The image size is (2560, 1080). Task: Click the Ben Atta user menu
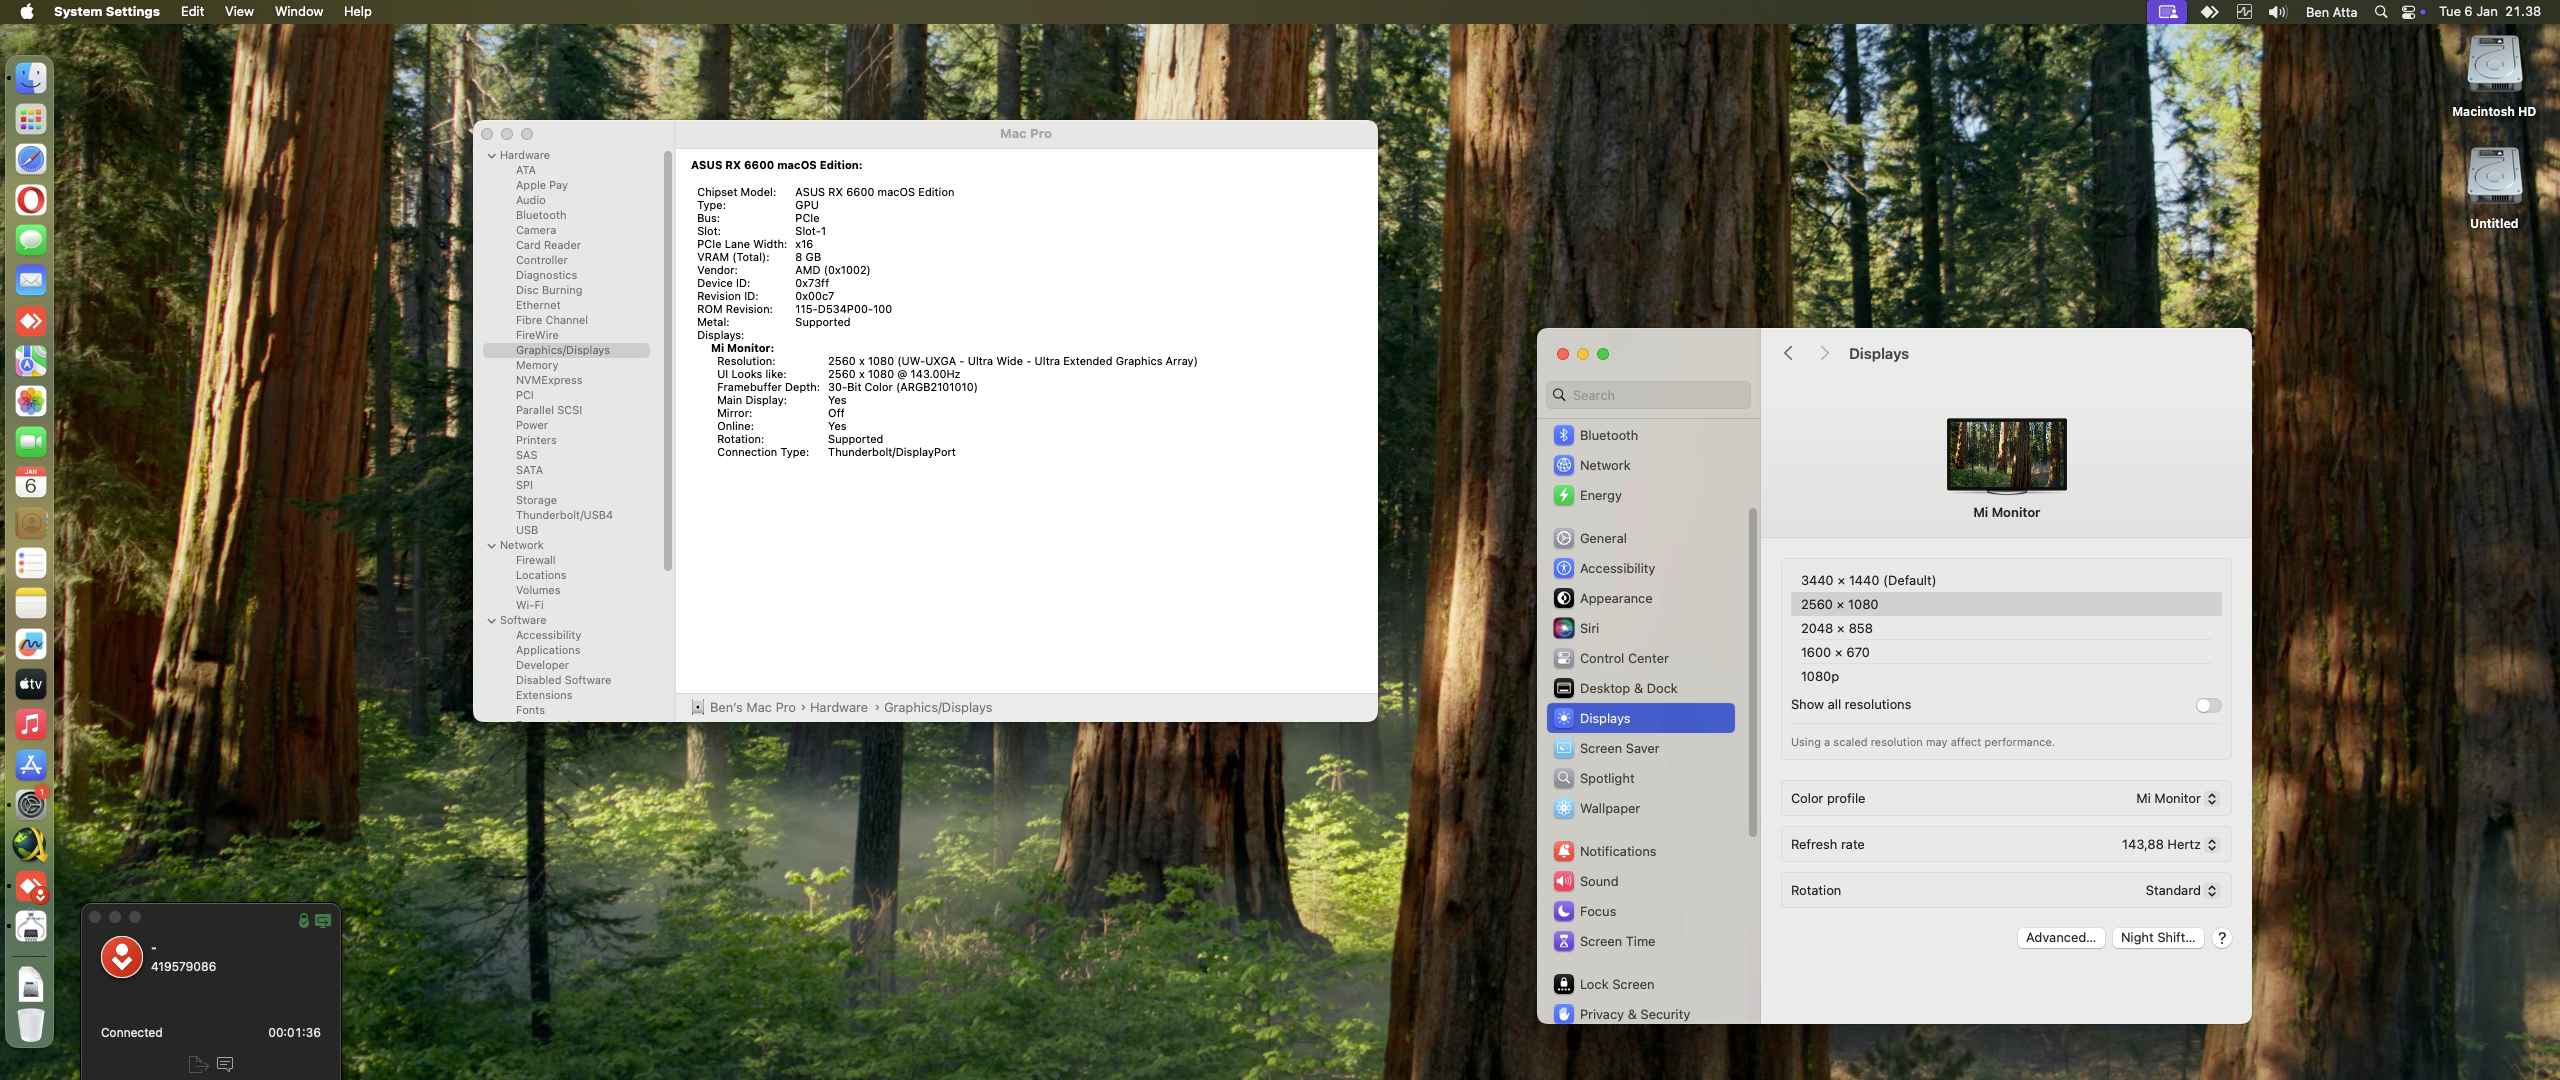[x=2331, y=12]
